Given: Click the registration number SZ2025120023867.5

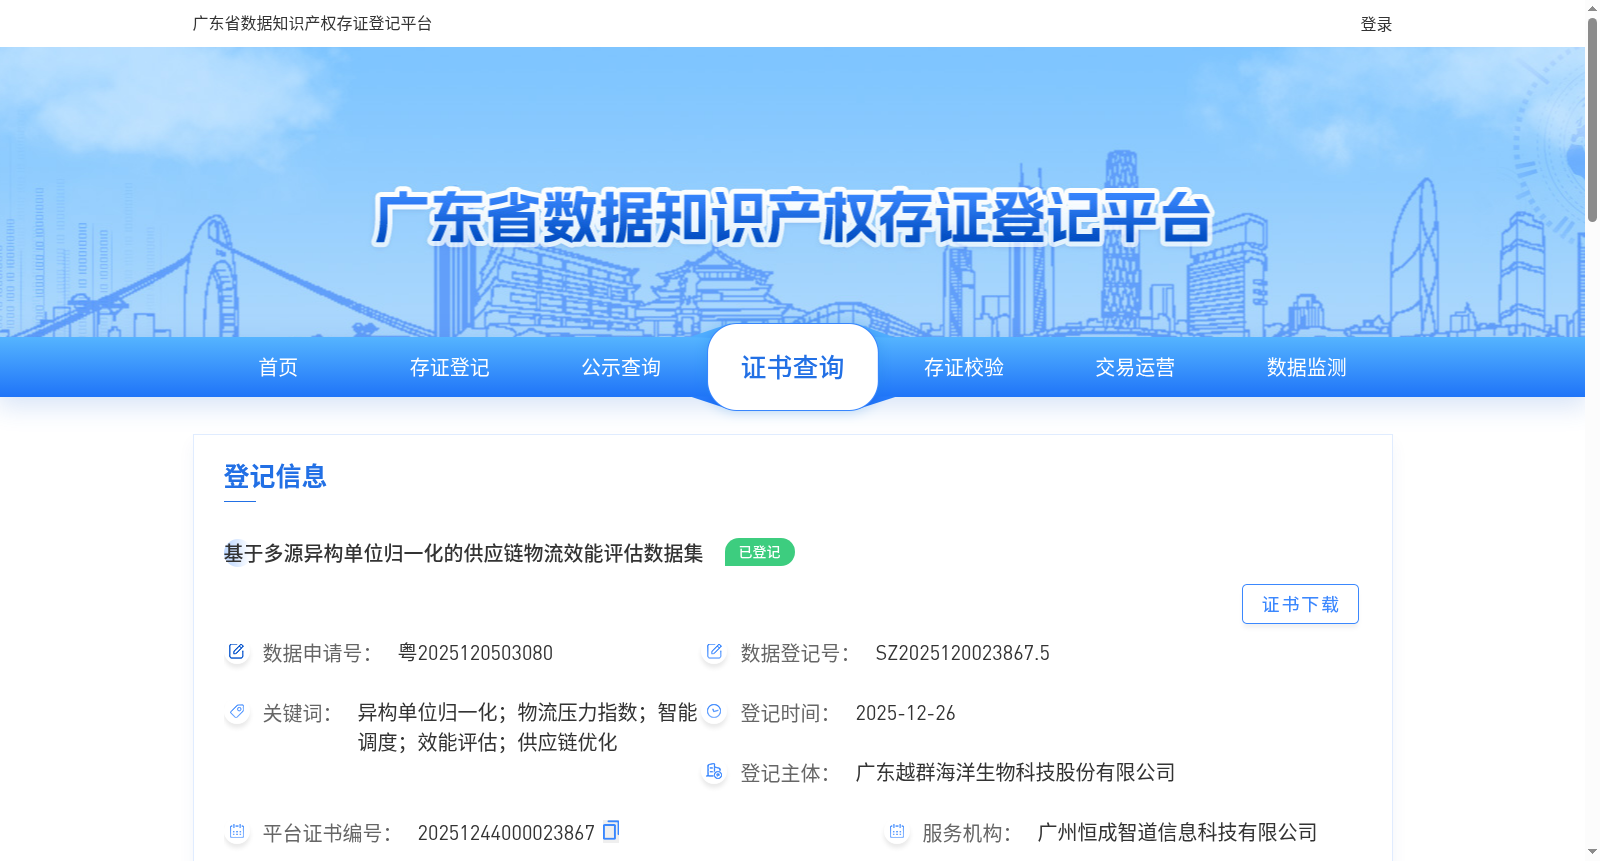Looking at the screenshot, I should coord(963,653).
